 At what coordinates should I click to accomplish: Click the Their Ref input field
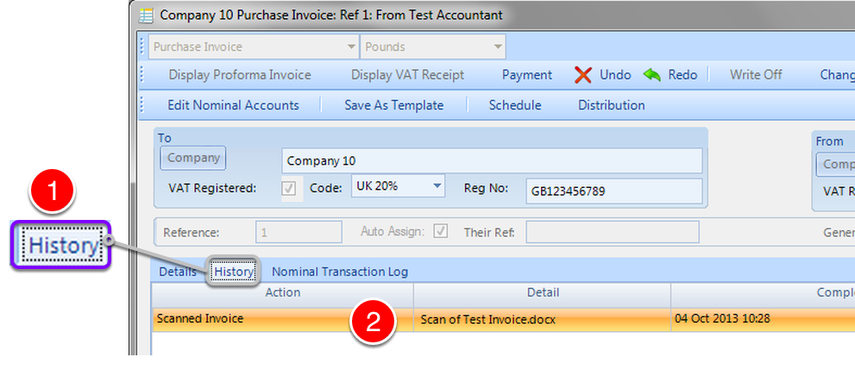click(x=612, y=232)
